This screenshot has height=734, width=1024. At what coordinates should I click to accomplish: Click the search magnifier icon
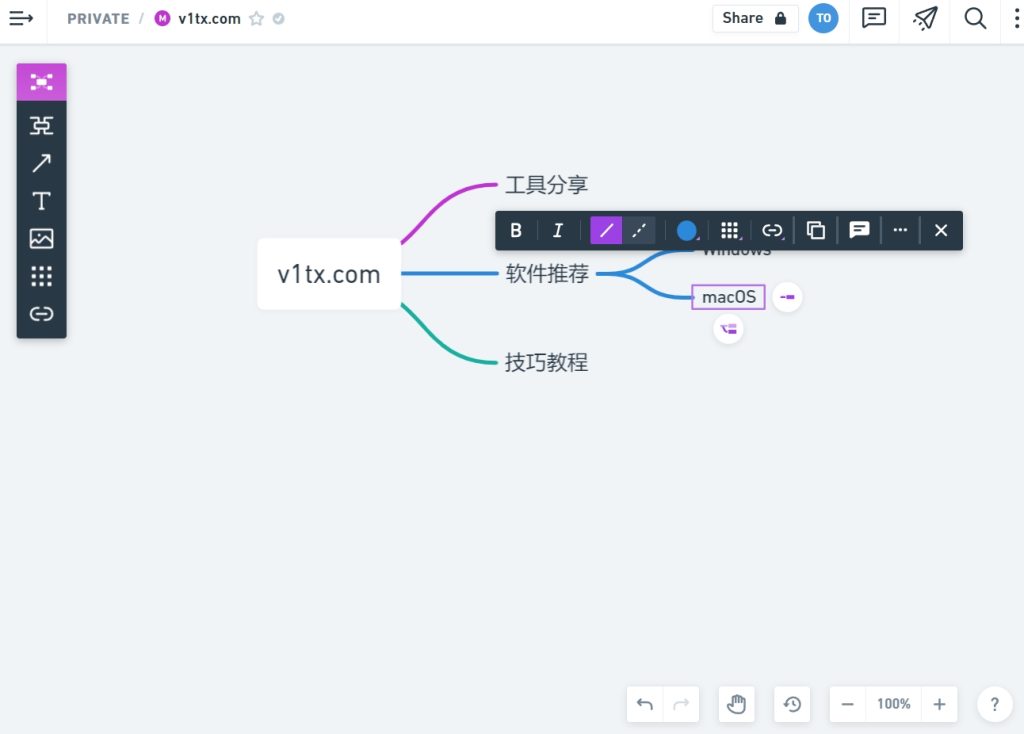[975, 18]
